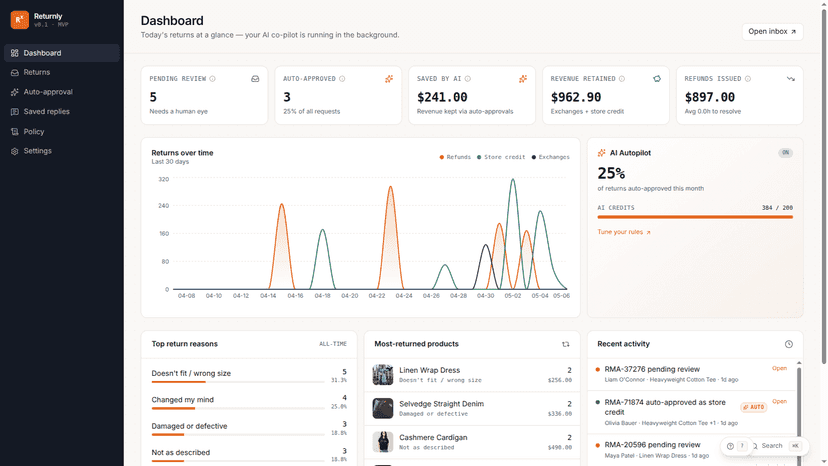Screen dimensions: 828x466
Task: Click Auto-approval sparkle icon in sidebar
Action: coord(15,92)
